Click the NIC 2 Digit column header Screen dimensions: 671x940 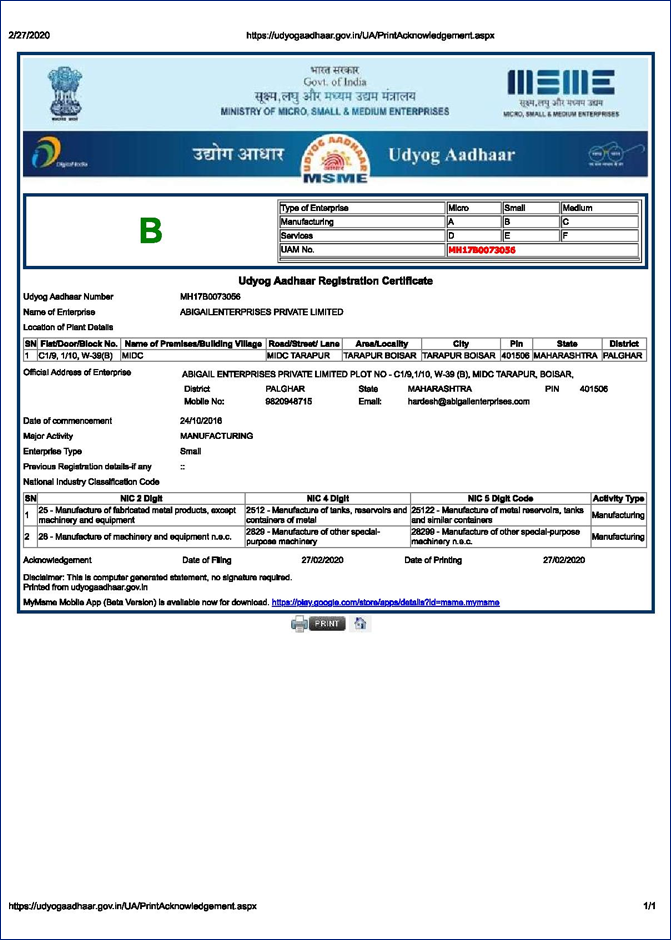tap(141, 498)
